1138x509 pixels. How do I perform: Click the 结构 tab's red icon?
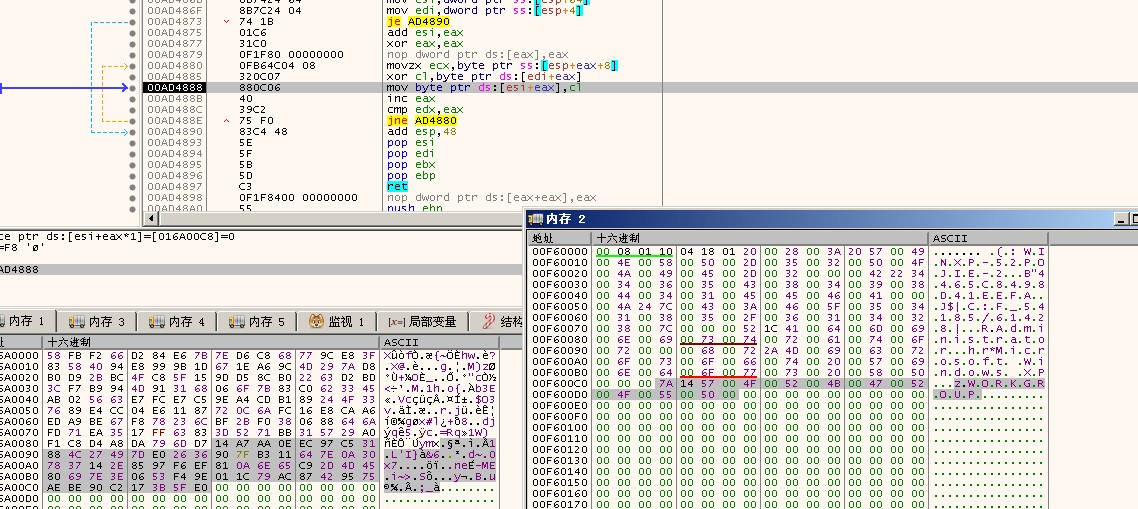click(489, 321)
